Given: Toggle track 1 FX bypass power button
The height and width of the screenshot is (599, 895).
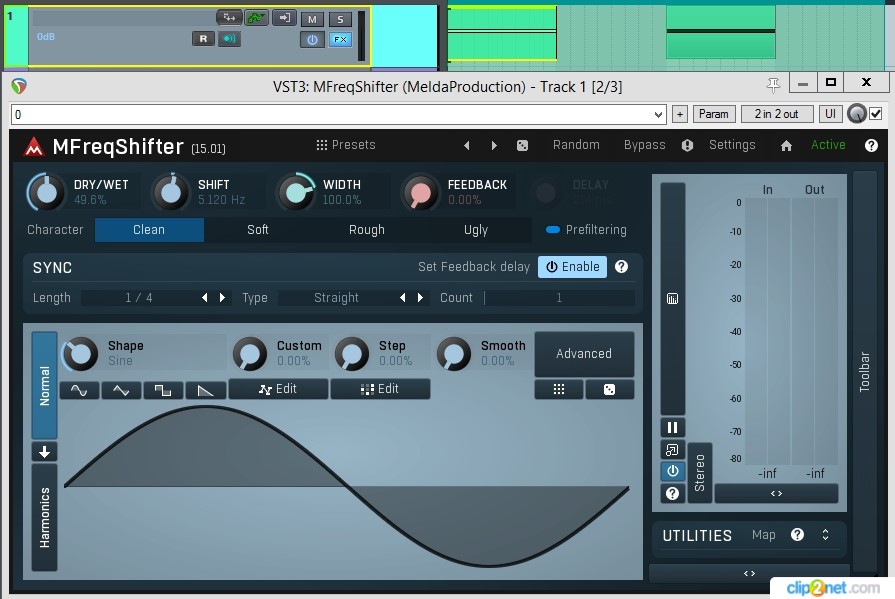Looking at the screenshot, I should 312,40.
